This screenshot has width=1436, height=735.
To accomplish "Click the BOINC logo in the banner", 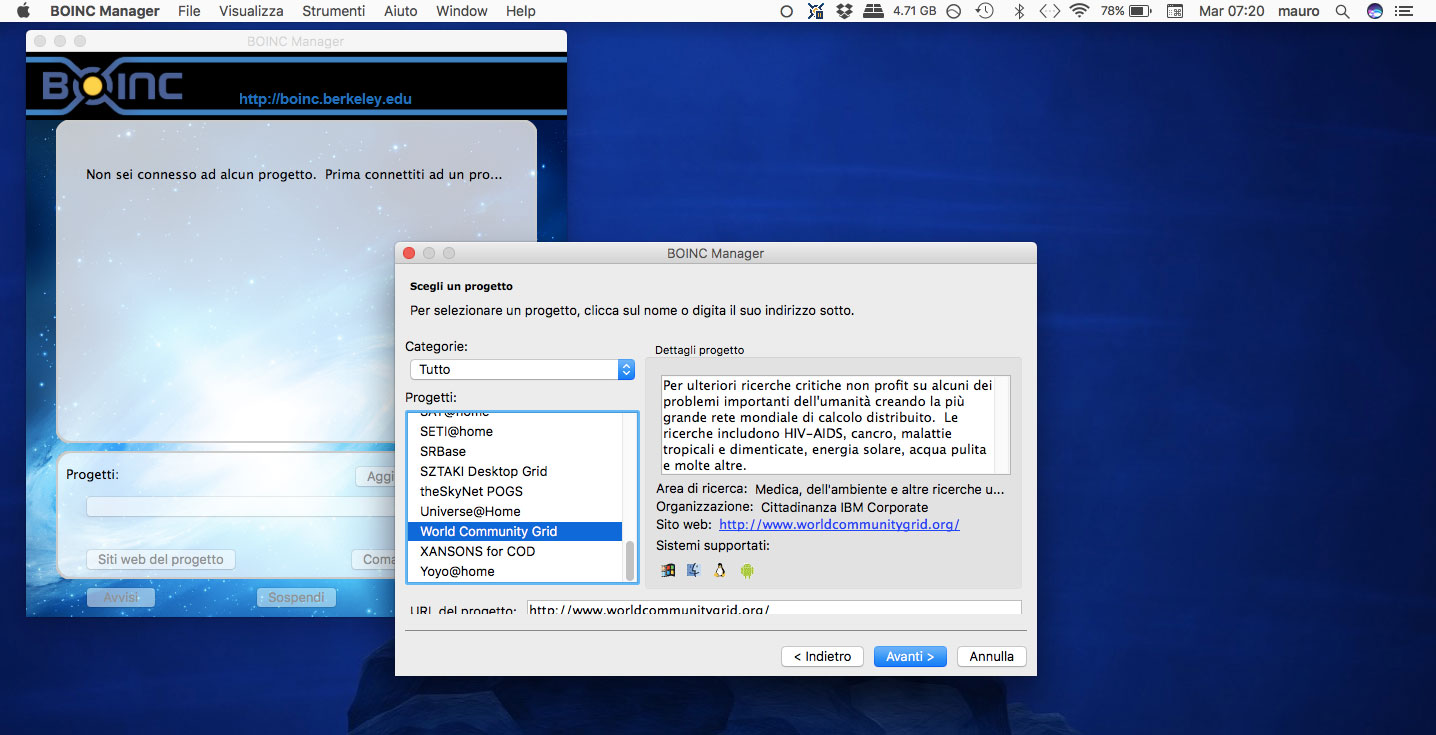I will (112, 87).
